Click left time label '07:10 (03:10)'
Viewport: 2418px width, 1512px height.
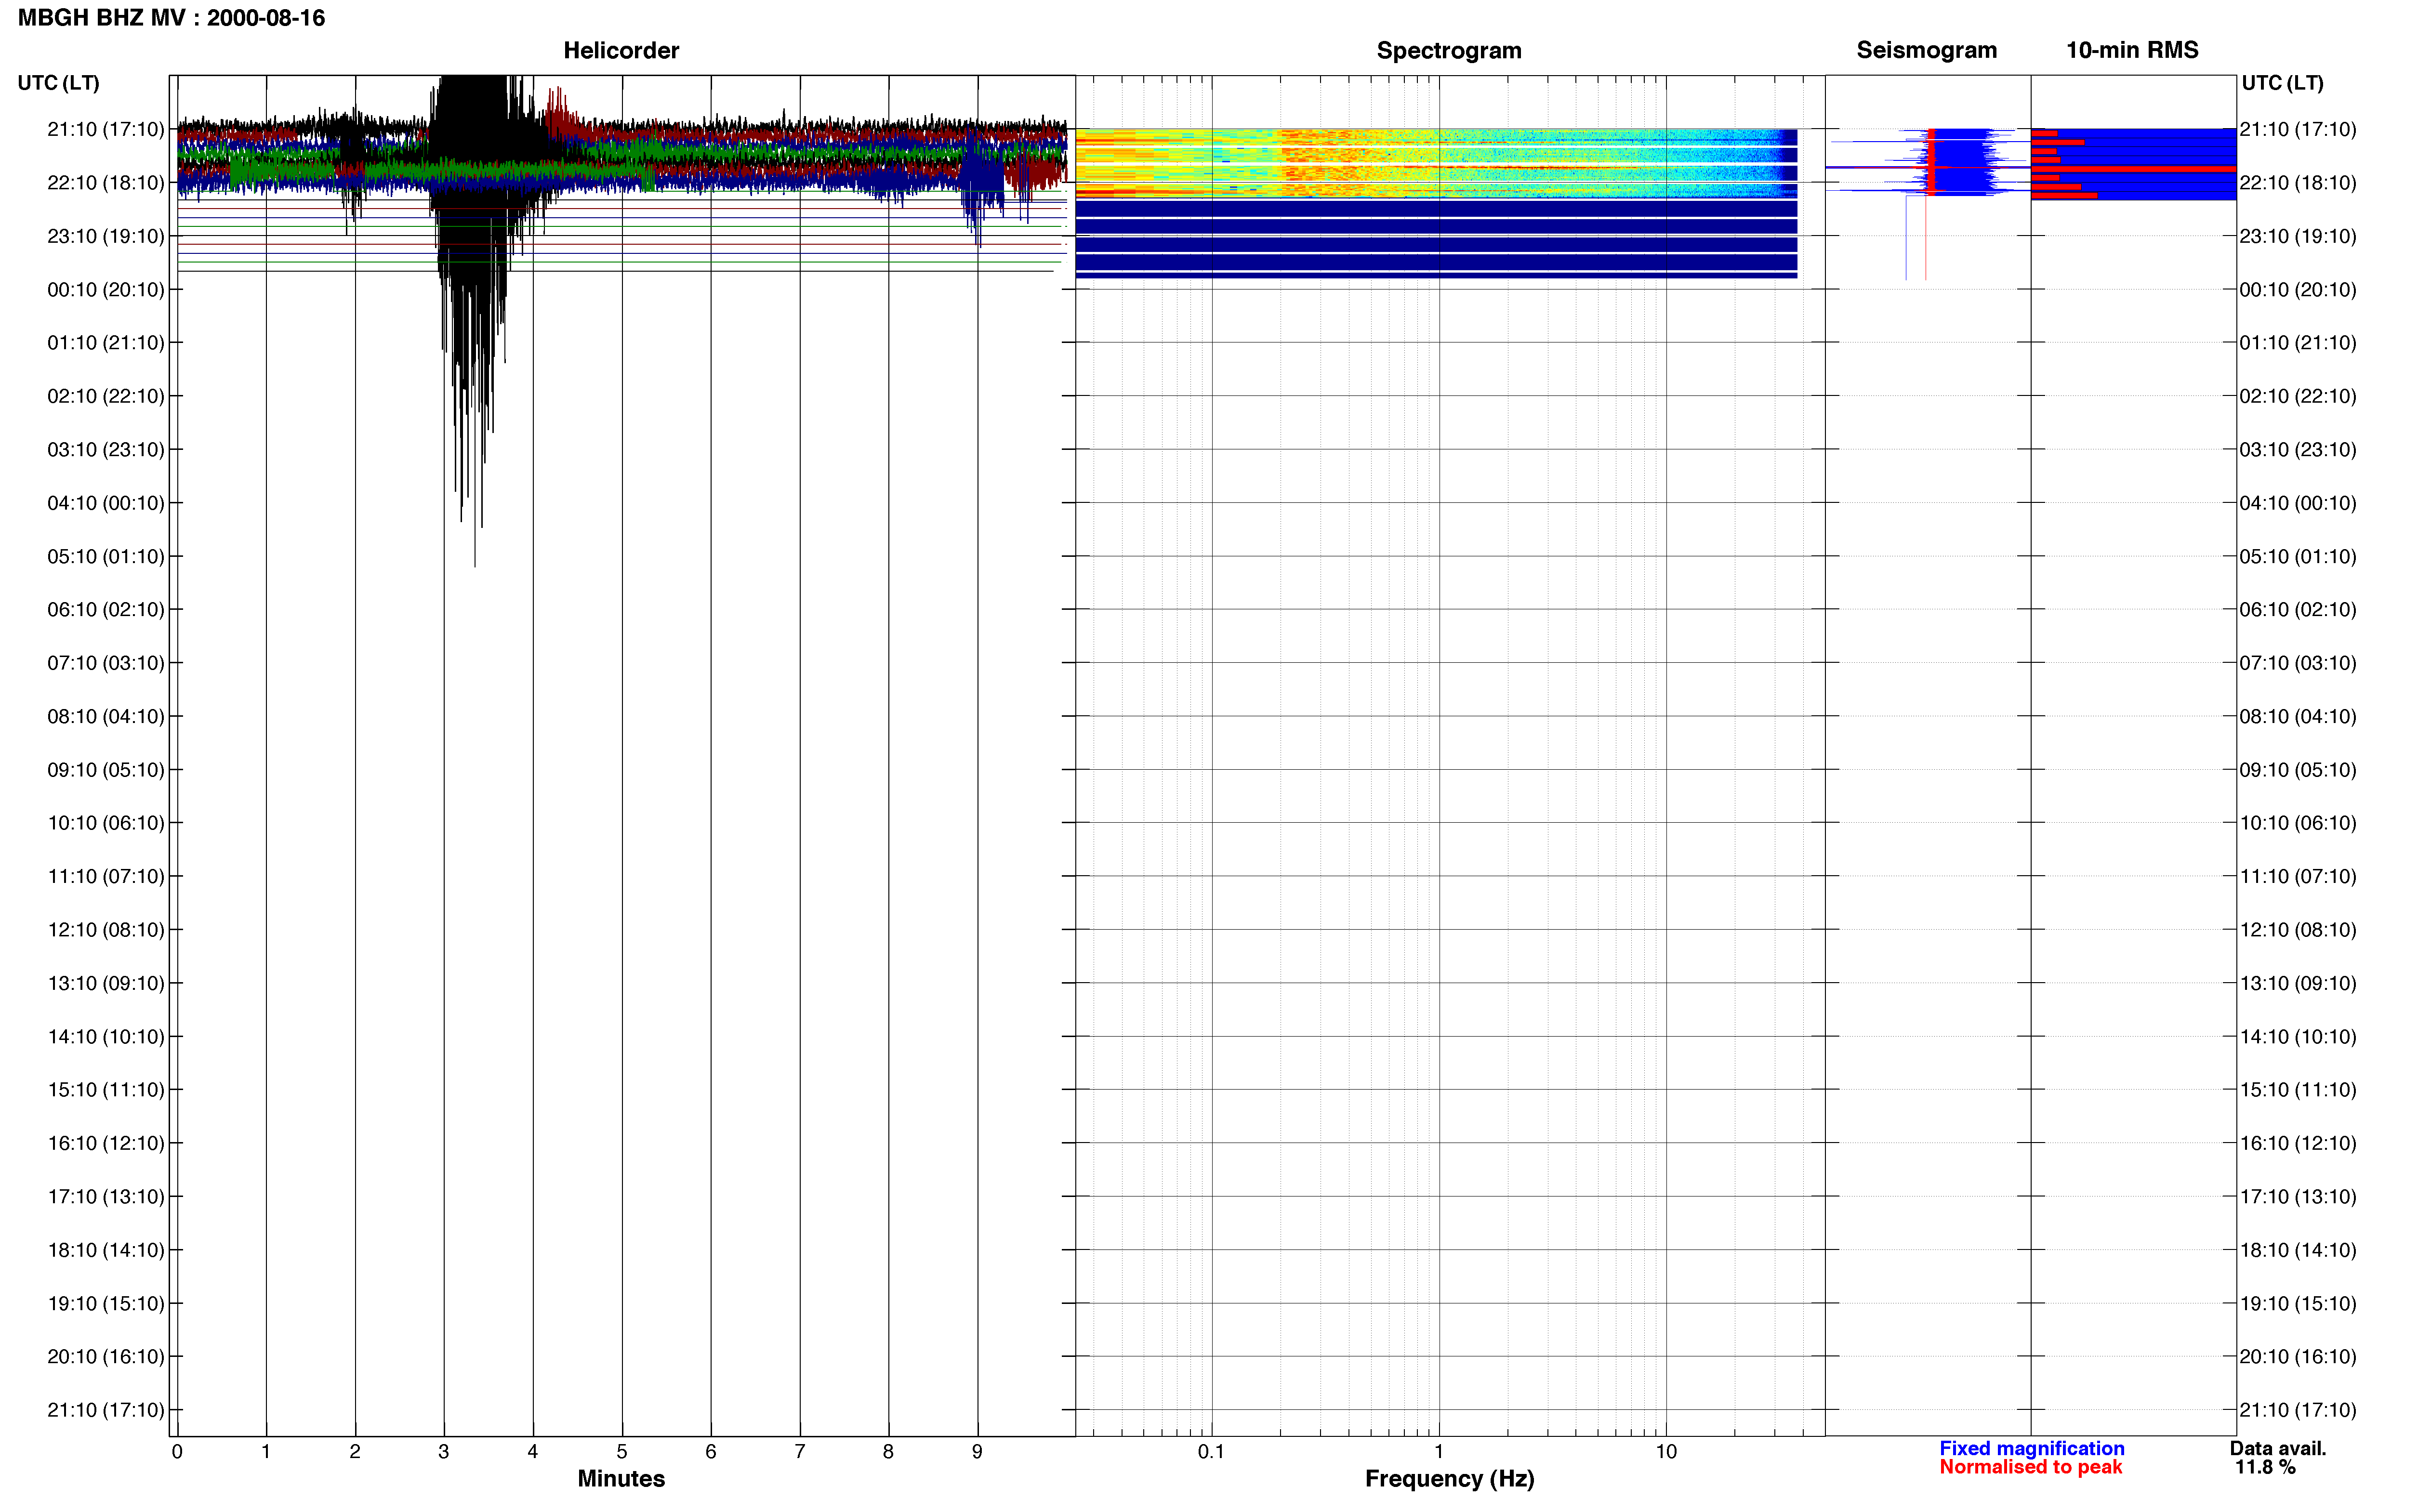click(106, 663)
